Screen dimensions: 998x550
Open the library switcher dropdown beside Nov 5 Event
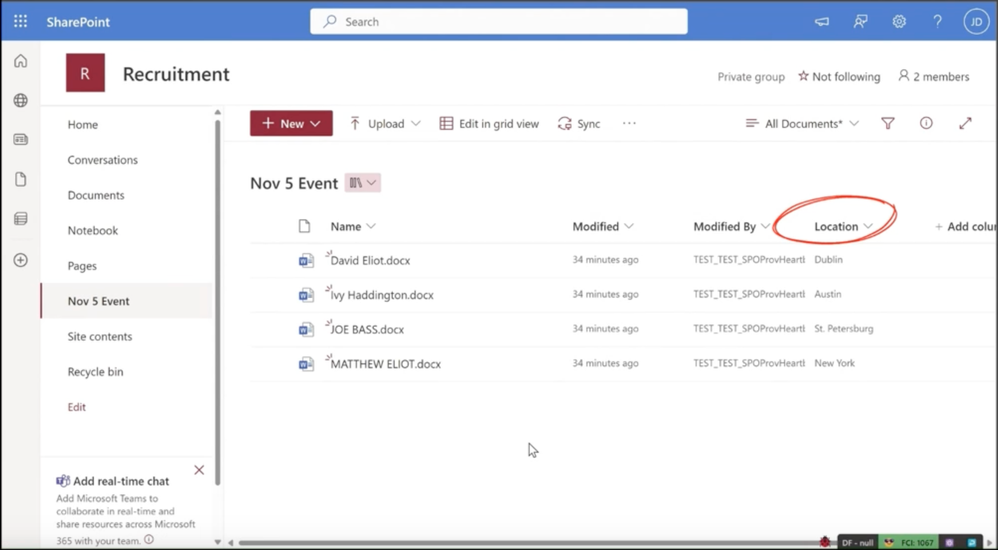pos(363,183)
